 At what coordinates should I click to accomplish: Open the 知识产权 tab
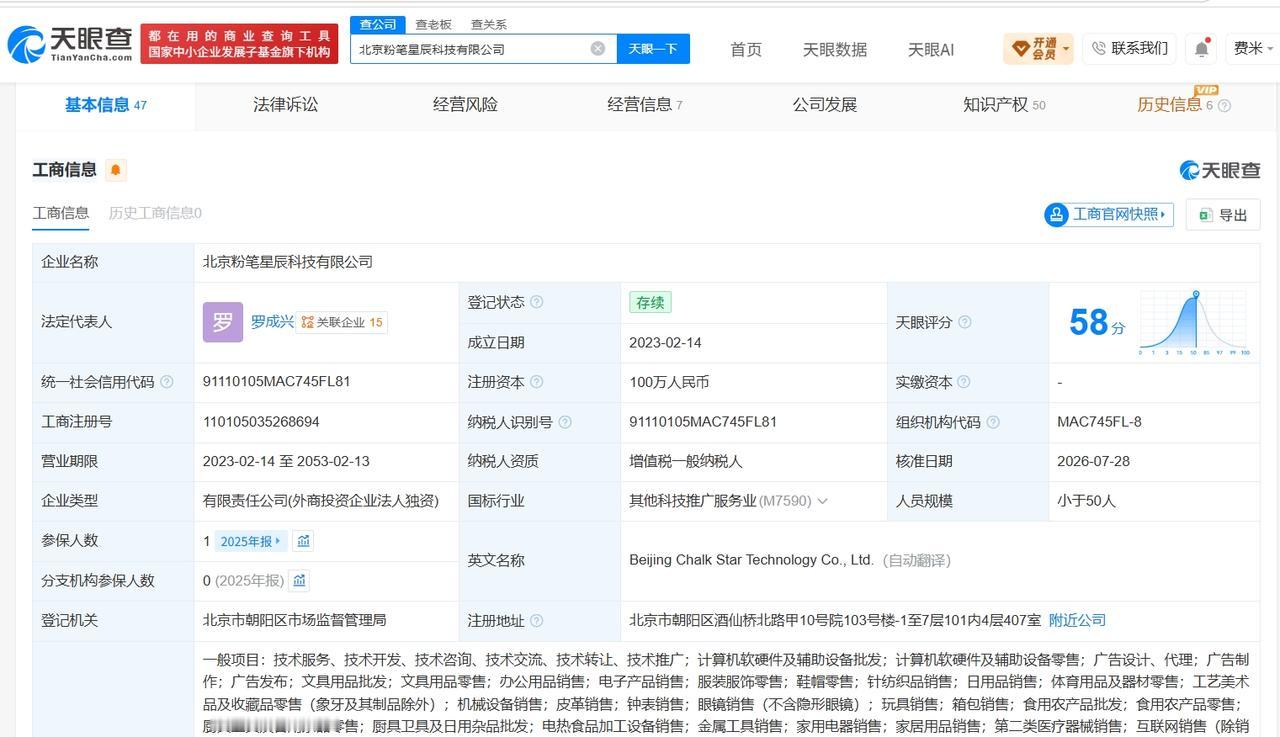1004,104
